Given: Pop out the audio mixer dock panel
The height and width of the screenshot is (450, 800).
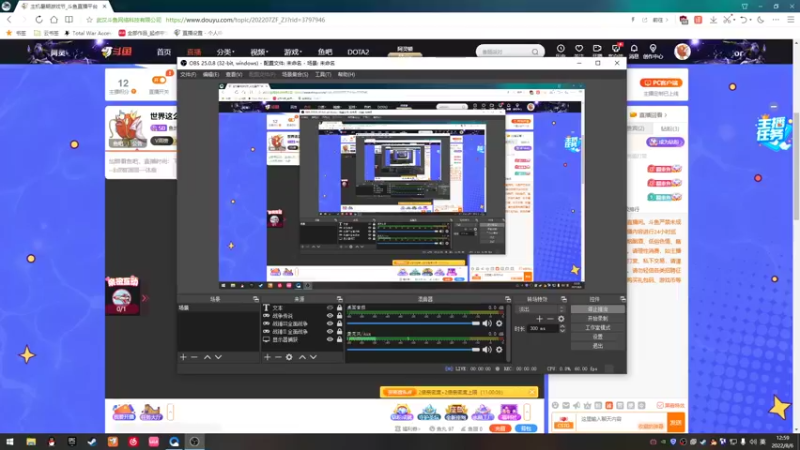Looking at the screenshot, I should click(x=508, y=299).
